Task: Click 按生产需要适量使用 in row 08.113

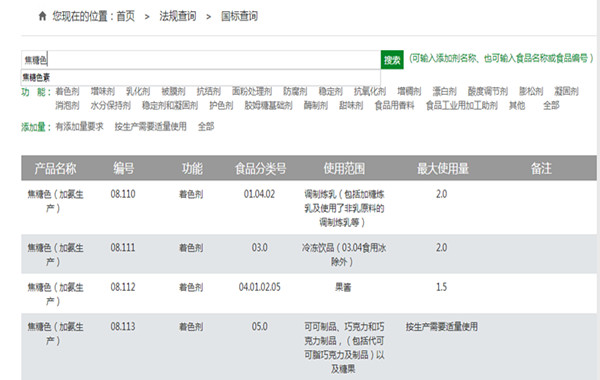Action: (442, 326)
